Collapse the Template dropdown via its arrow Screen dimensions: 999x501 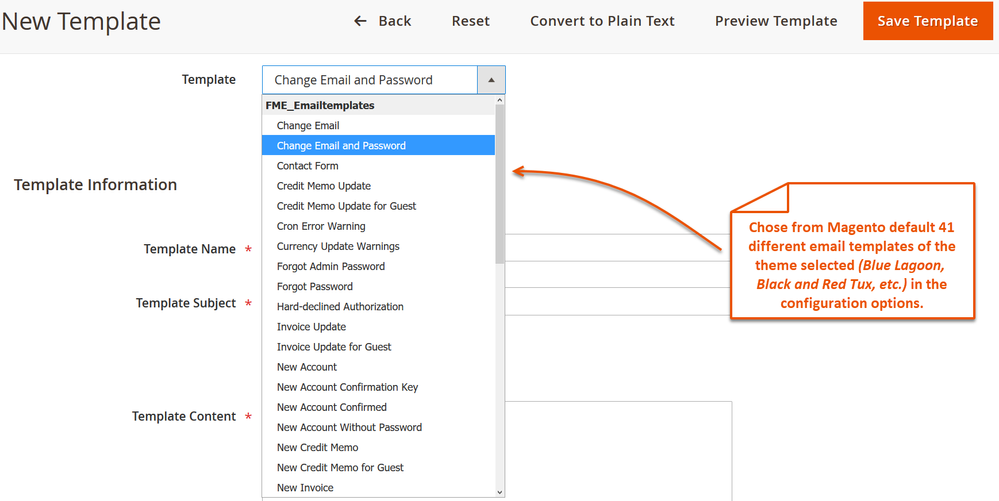coord(491,80)
